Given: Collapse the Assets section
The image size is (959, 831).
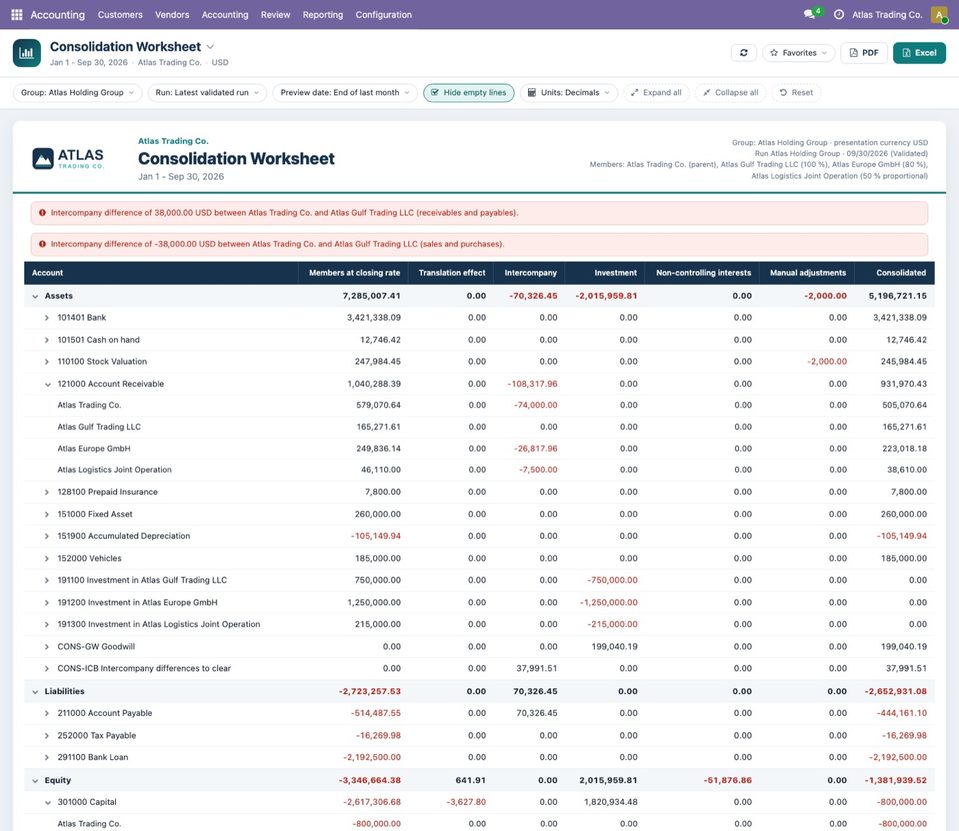Looking at the screenshot, I should coord(35,296).
